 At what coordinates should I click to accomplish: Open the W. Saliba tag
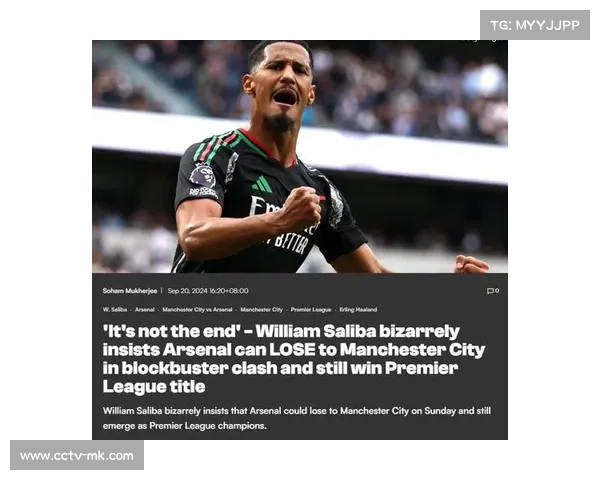pos(115,310)
